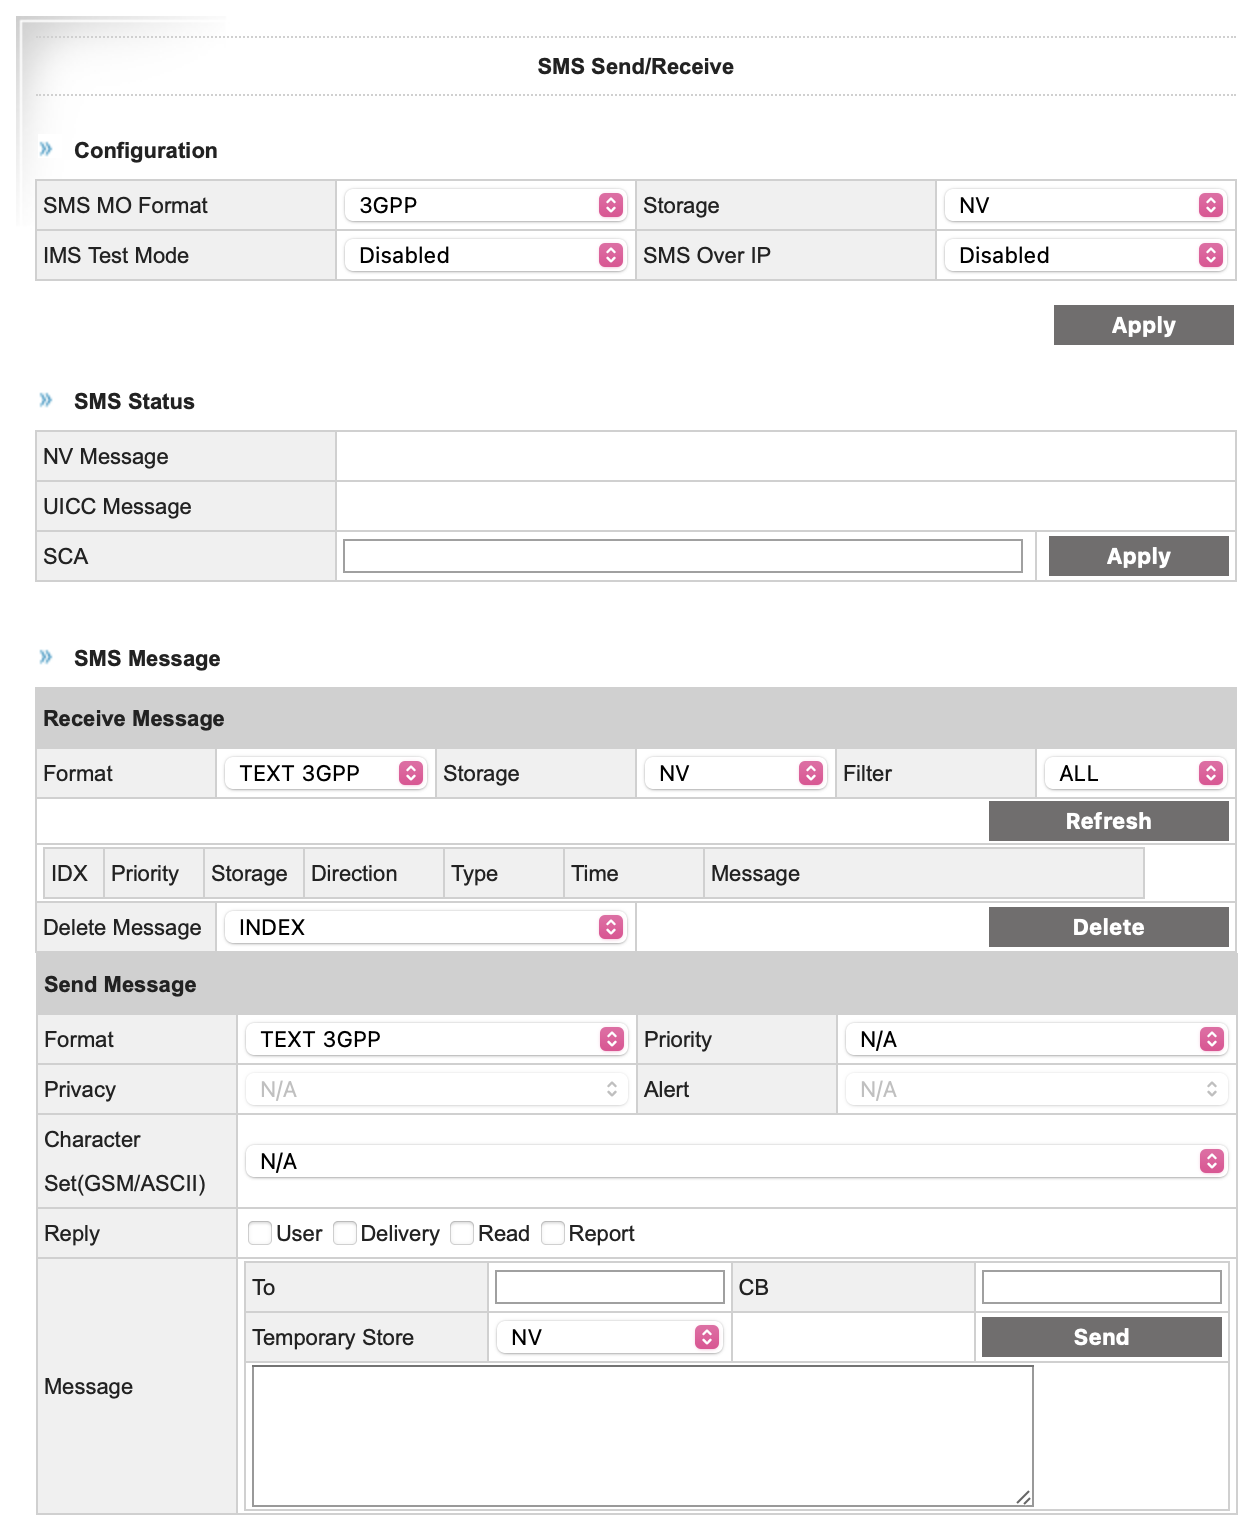Tick the Report reply checkbox
1254x1532 pixels.
tap(553, 1233)
